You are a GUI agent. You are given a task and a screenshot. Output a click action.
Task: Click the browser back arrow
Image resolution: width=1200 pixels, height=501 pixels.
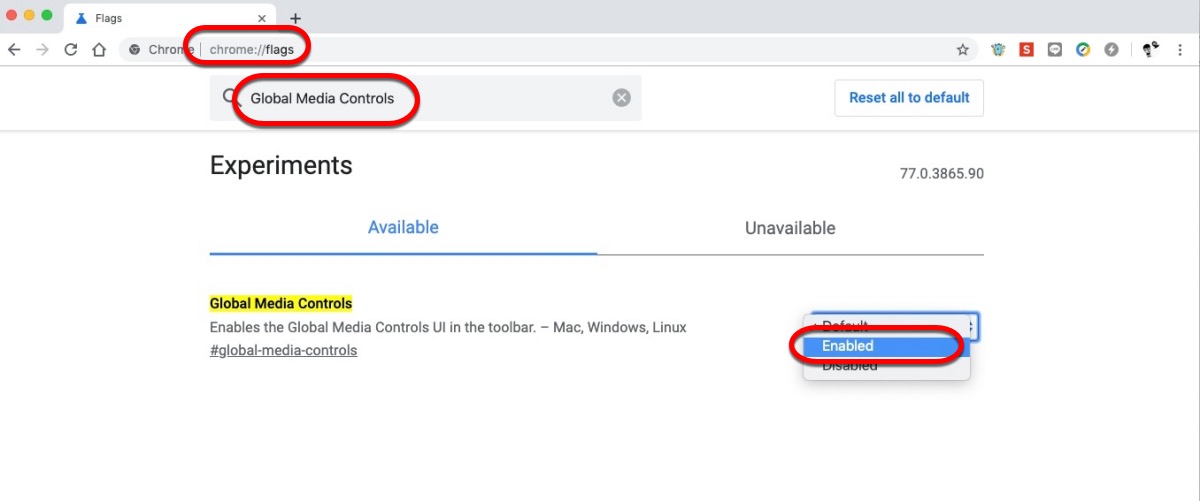click(x=14, y=49)
